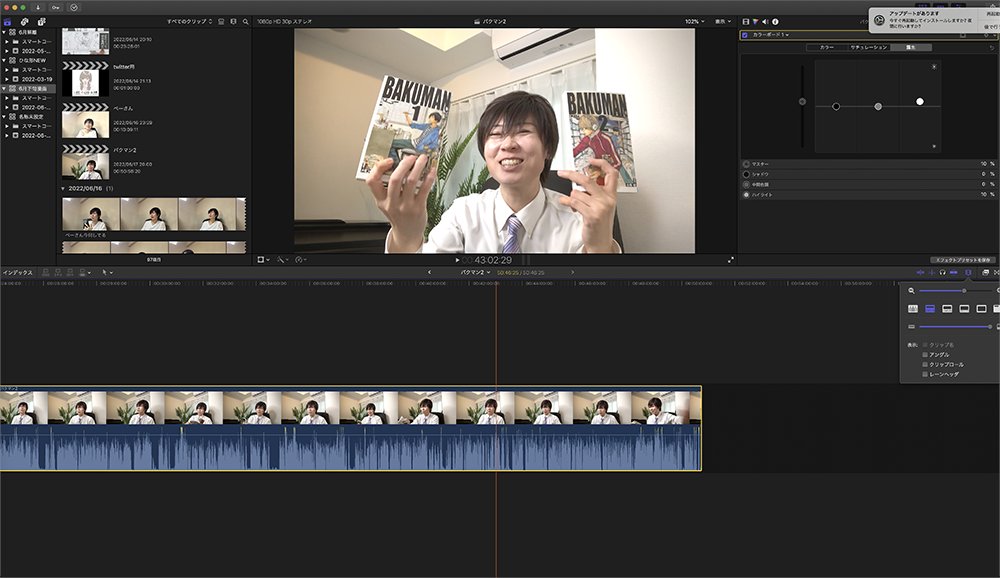
Task: Open the timeline パクマン2 project dropdown
Action: (476, 272)
